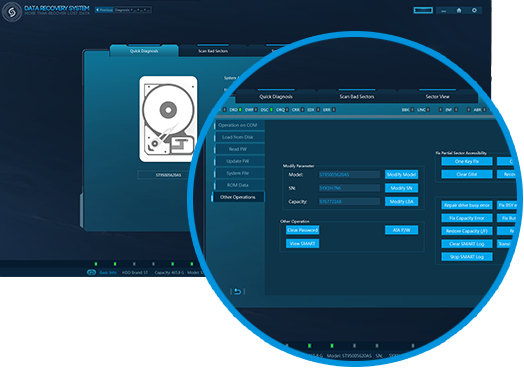Open Scan Bad Sectors tab in magnified view

[x=357, y=97]
